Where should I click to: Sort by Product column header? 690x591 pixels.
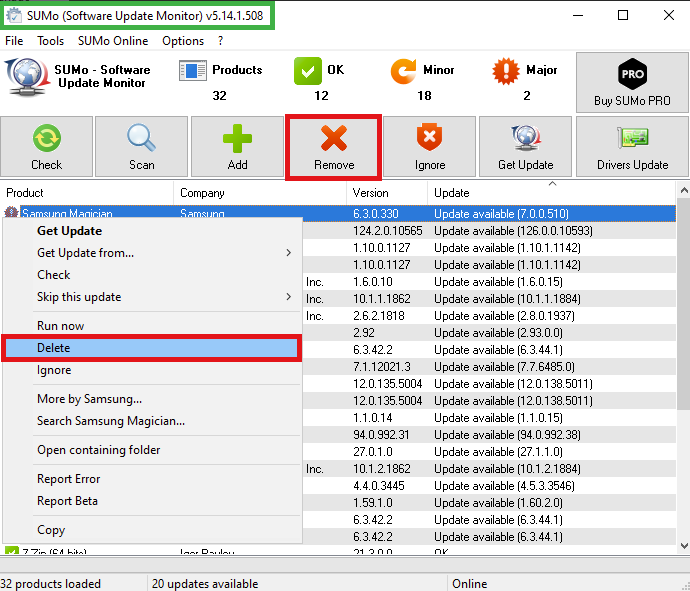click(87, 193)
